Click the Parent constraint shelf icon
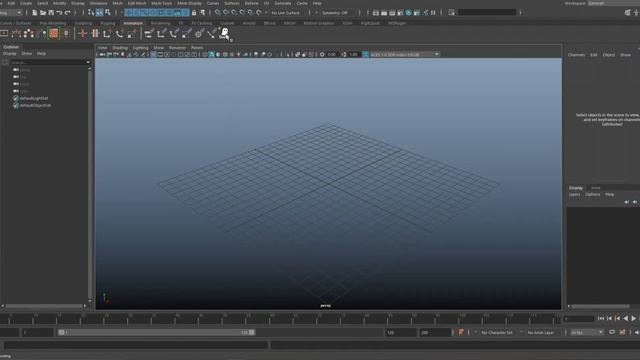 149,33
